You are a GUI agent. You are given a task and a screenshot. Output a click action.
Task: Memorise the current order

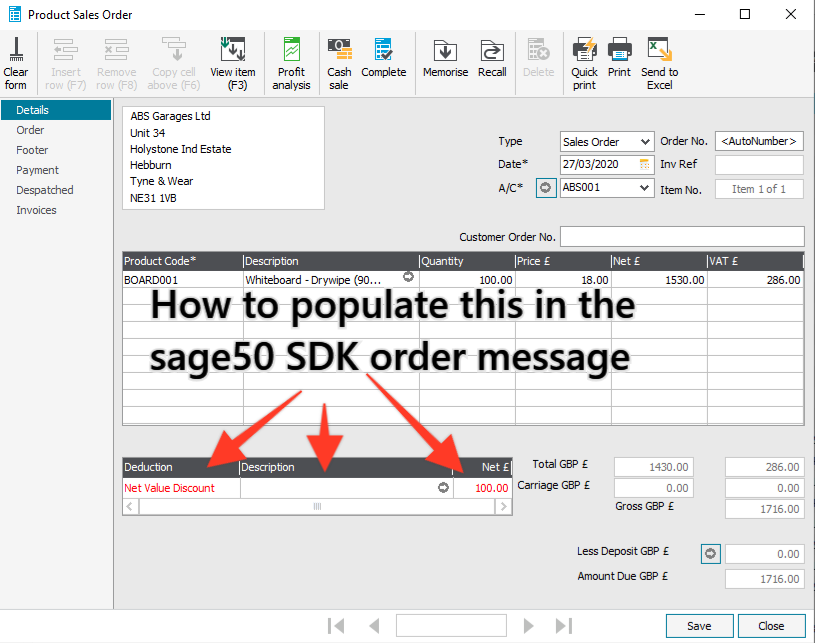(445, 57)
